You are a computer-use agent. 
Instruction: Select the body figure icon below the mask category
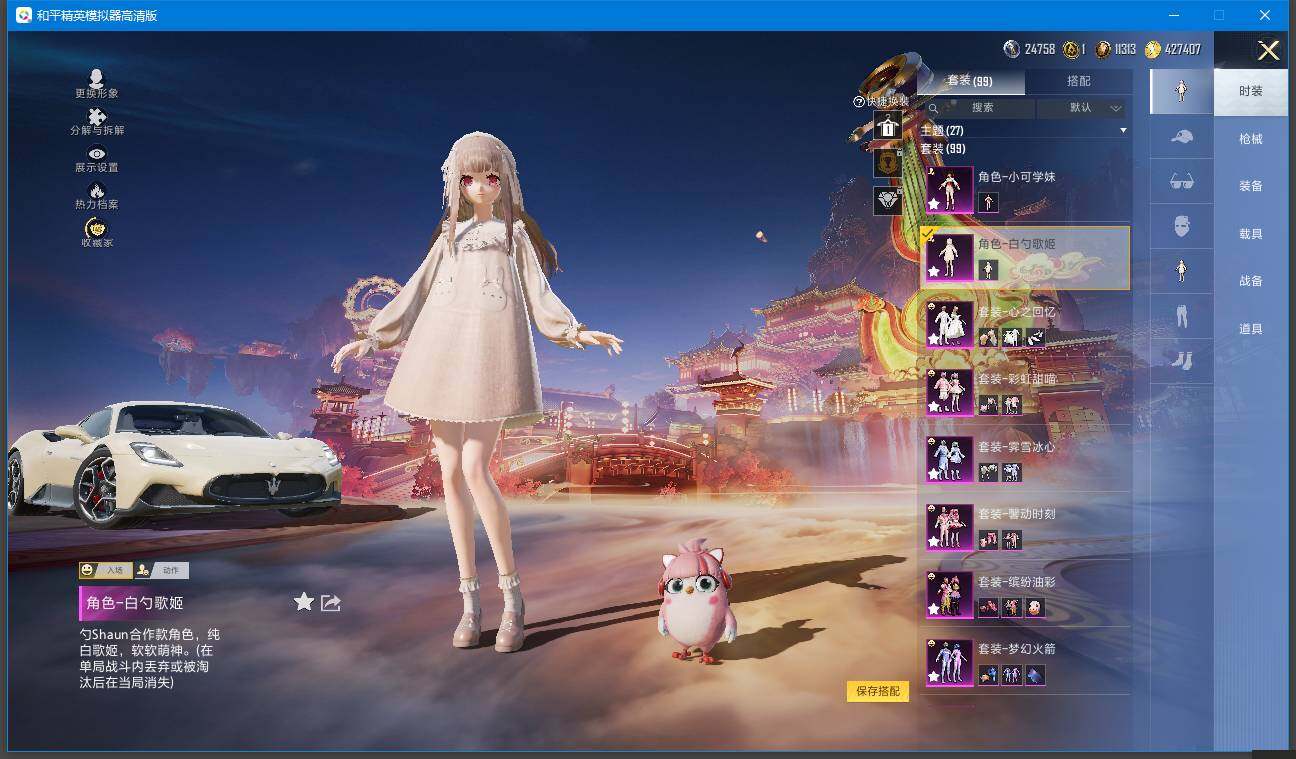pos(1181,271)
